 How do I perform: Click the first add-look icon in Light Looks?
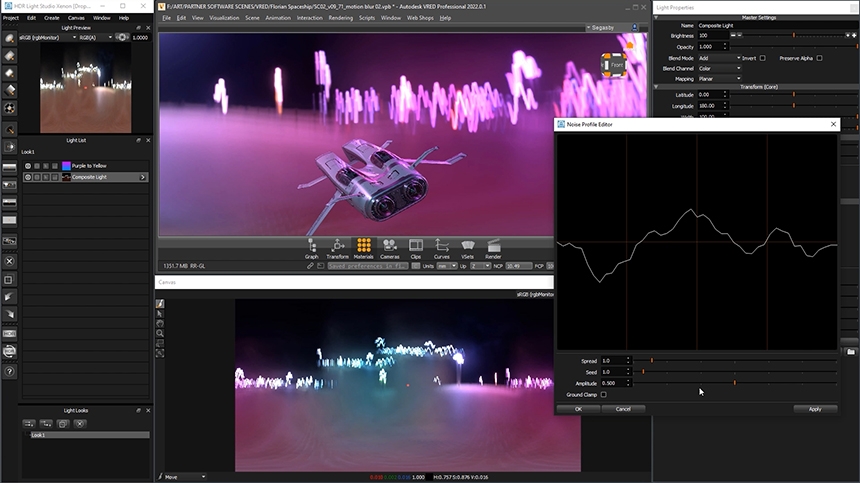click(29, 424)
